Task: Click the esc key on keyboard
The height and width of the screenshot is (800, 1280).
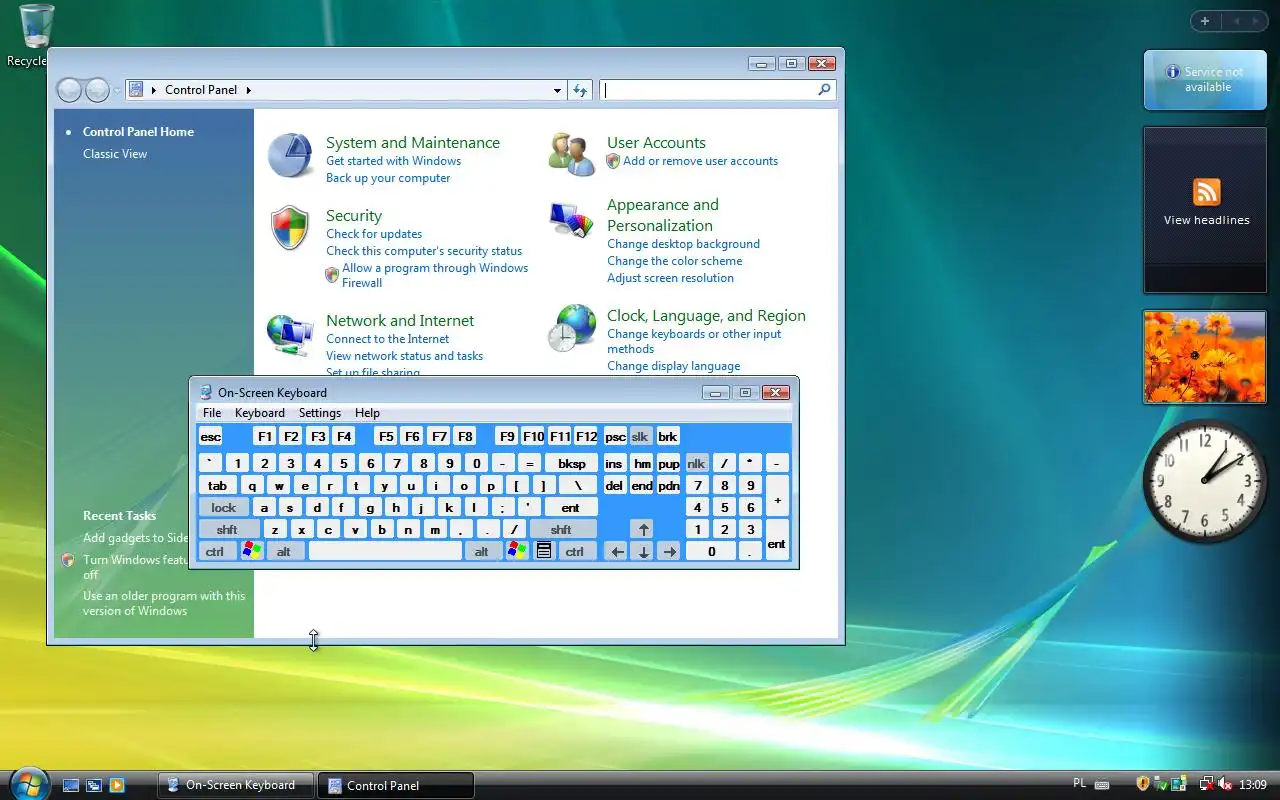Action: pos(210,436)
